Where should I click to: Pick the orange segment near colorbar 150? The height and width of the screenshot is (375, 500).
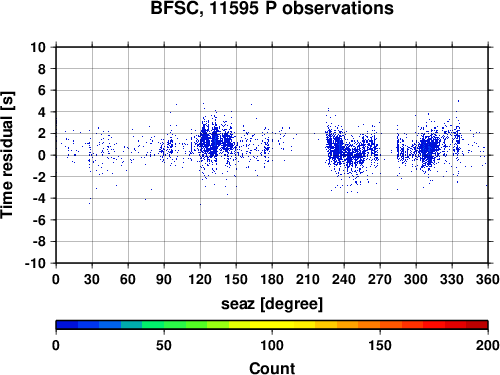coord(380,325)
